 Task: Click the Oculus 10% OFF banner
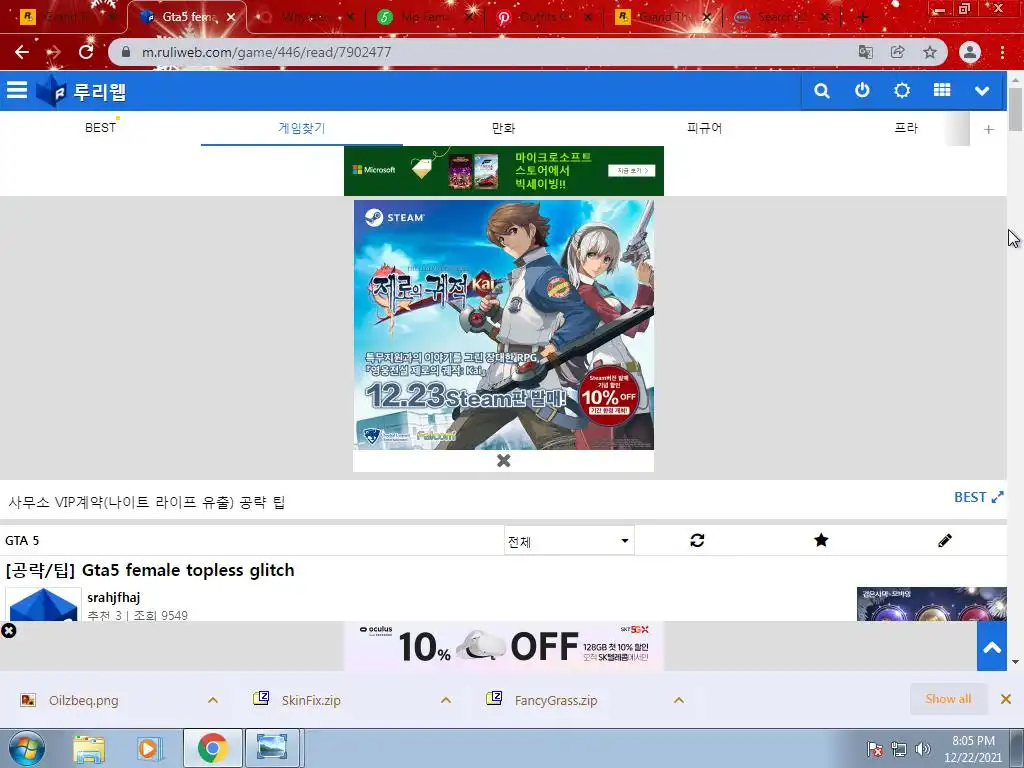click(504, 646)
